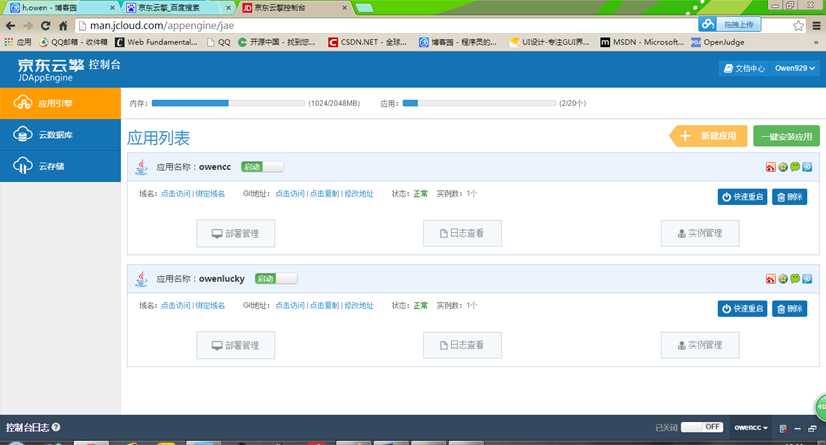
Task: Toggle the owenlucky app start switch
Action: (276, 279)
